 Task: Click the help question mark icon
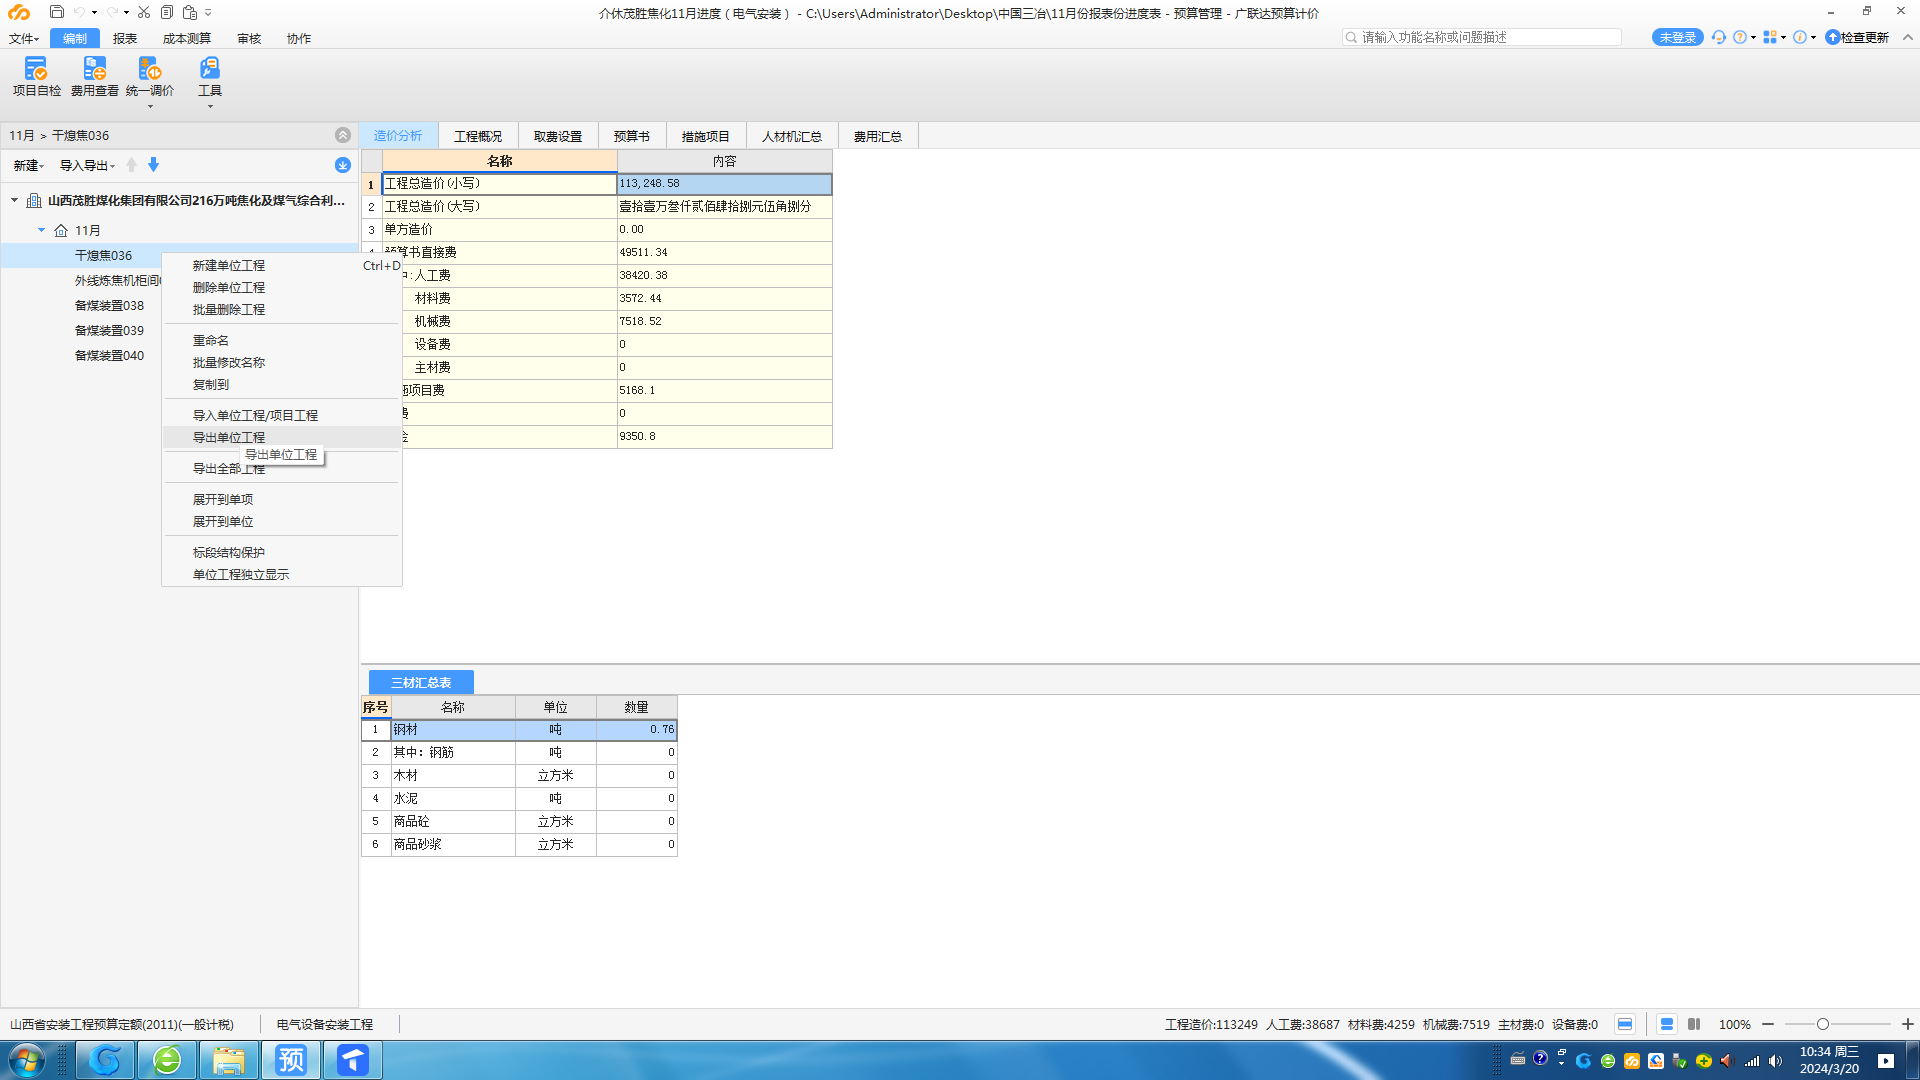1740,37
